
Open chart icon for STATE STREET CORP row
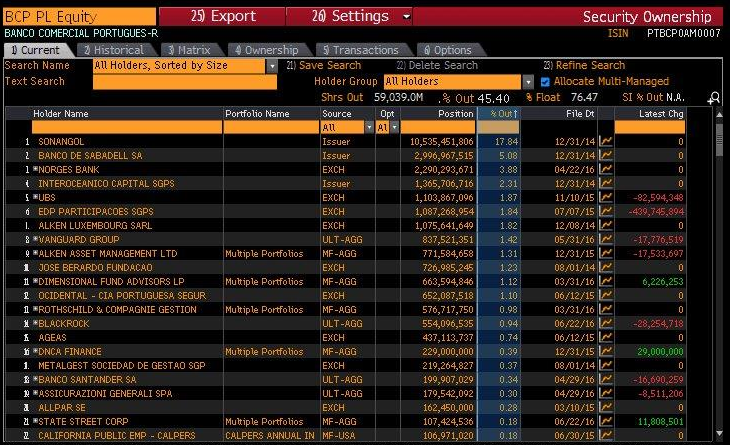pos(606,421)
